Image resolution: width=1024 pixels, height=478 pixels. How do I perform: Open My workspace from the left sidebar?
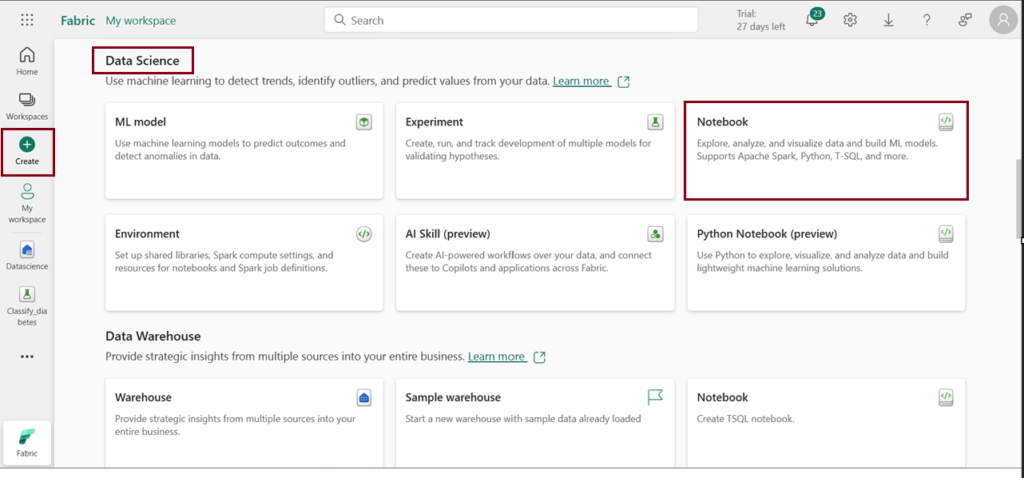27,198
